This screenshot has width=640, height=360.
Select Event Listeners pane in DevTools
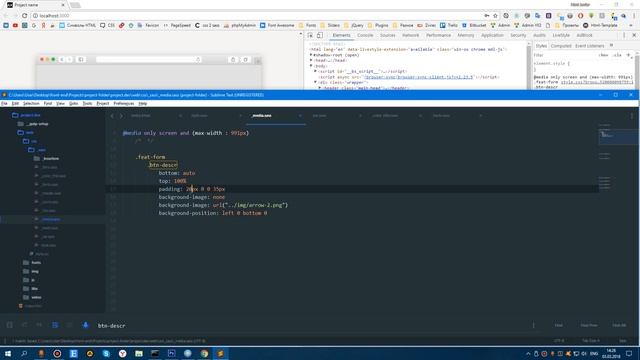pyautogui.click(x=589, y=46)
